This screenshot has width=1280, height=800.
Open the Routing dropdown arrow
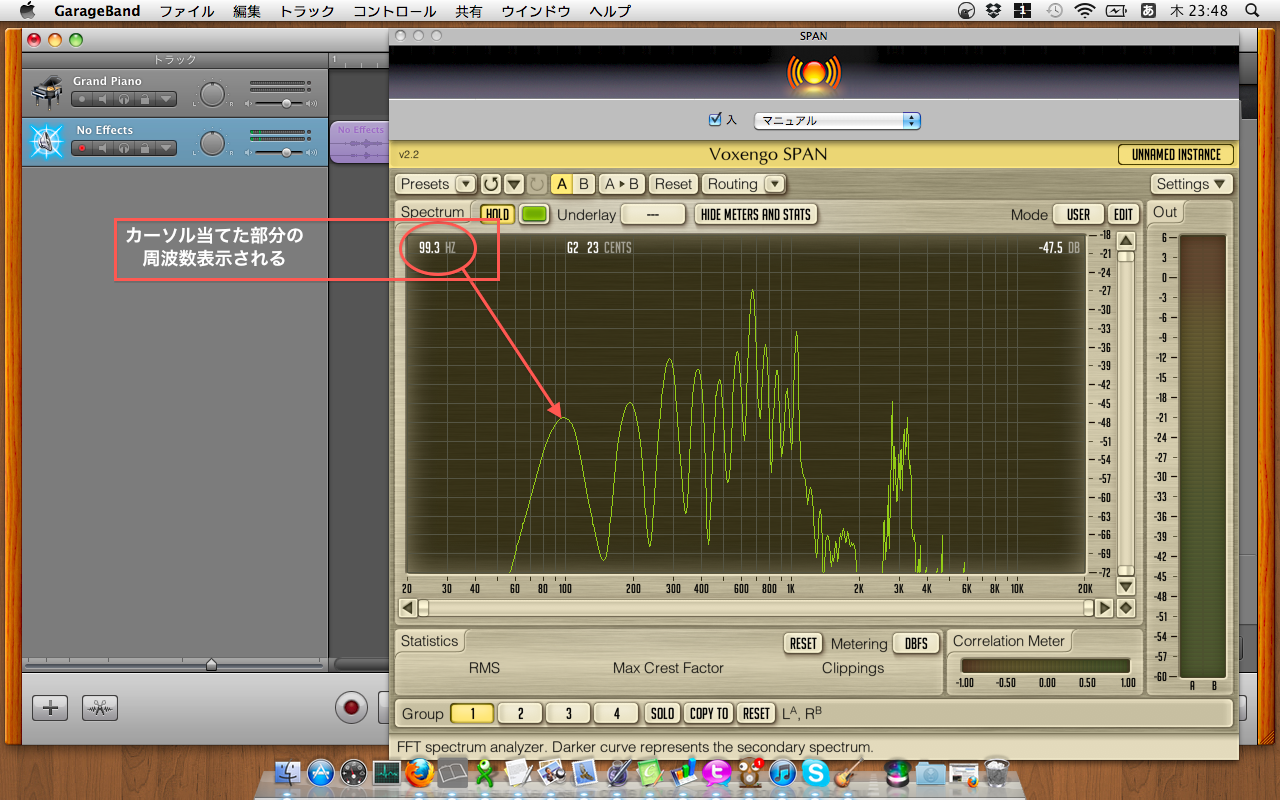tap(775, 184)
